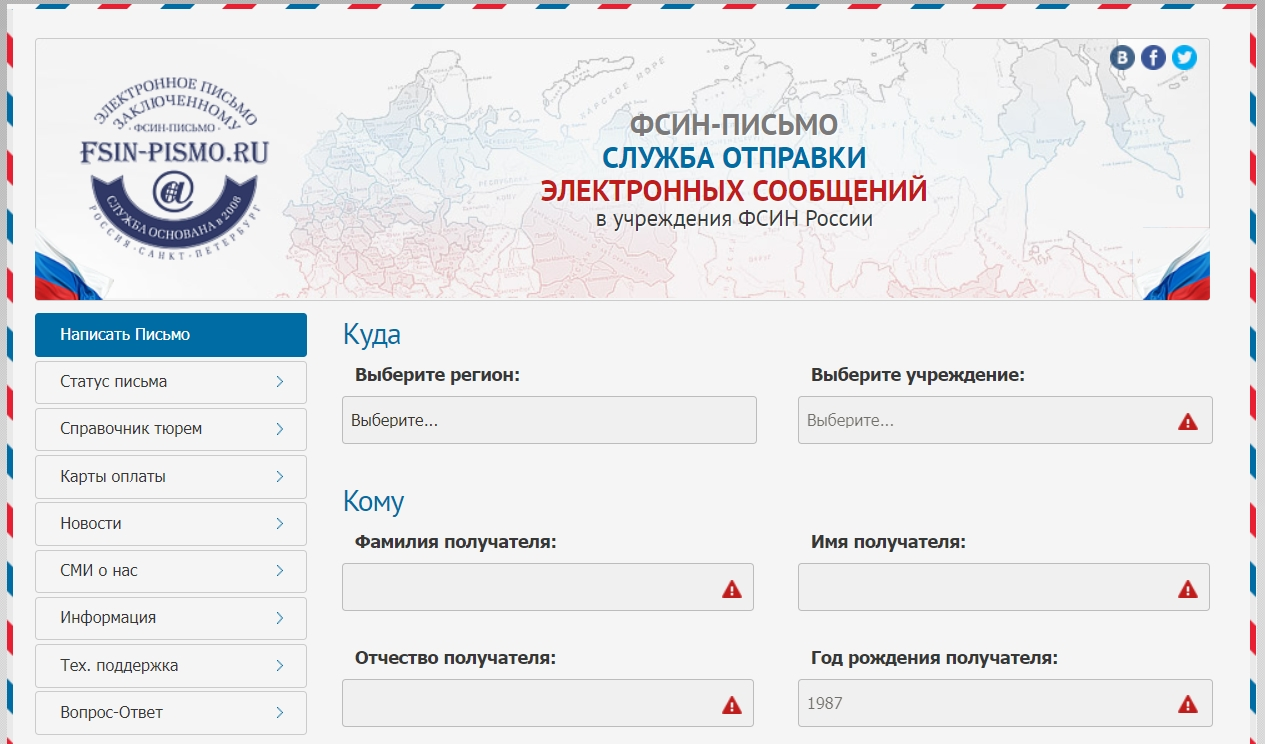Click the Фамилия получателя: label

click(455, 542)
